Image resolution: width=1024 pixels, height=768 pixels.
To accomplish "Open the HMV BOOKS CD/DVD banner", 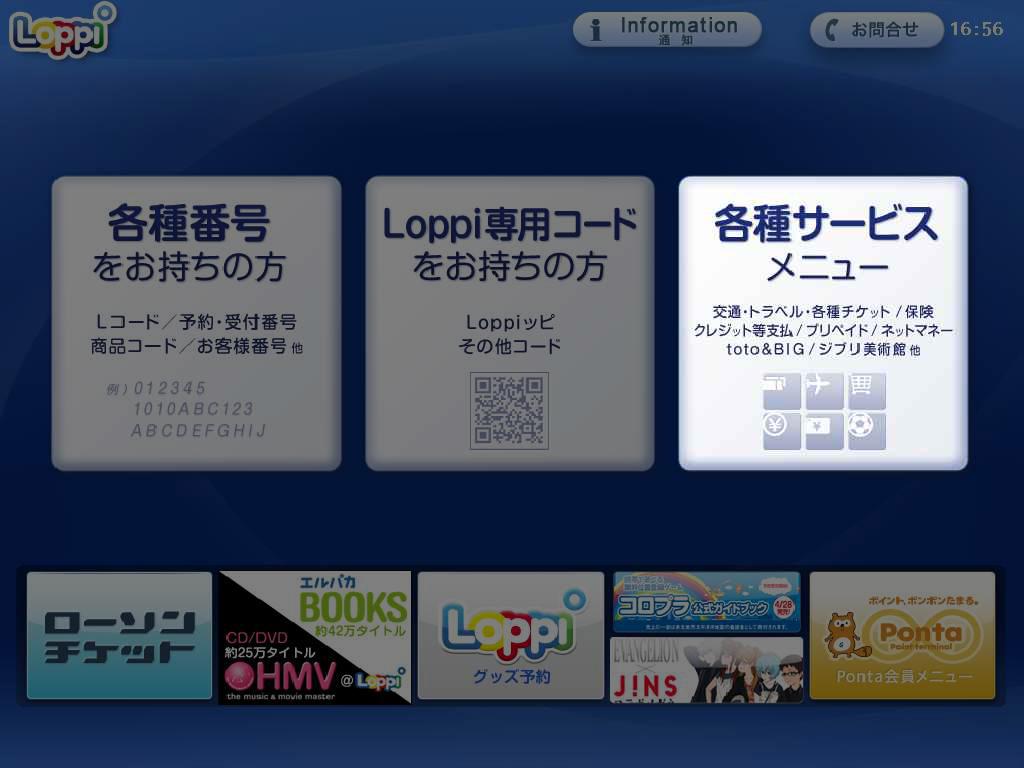I will (x=315, y=637).
